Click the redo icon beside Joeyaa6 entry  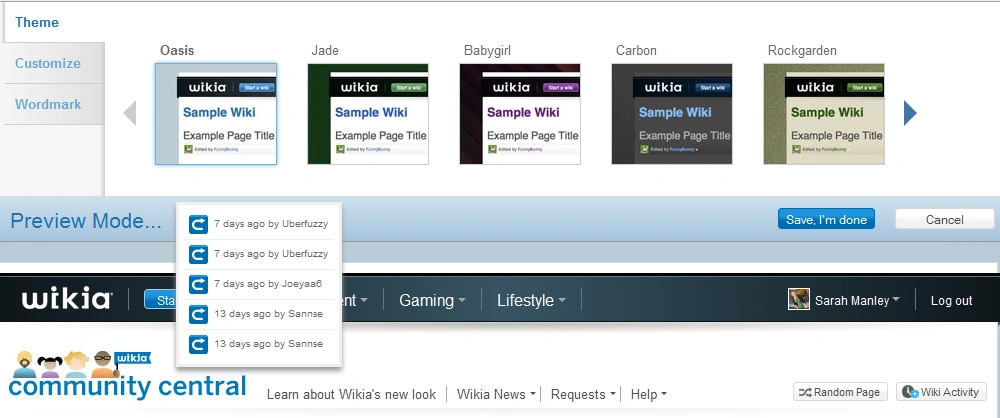pos(198,284)
